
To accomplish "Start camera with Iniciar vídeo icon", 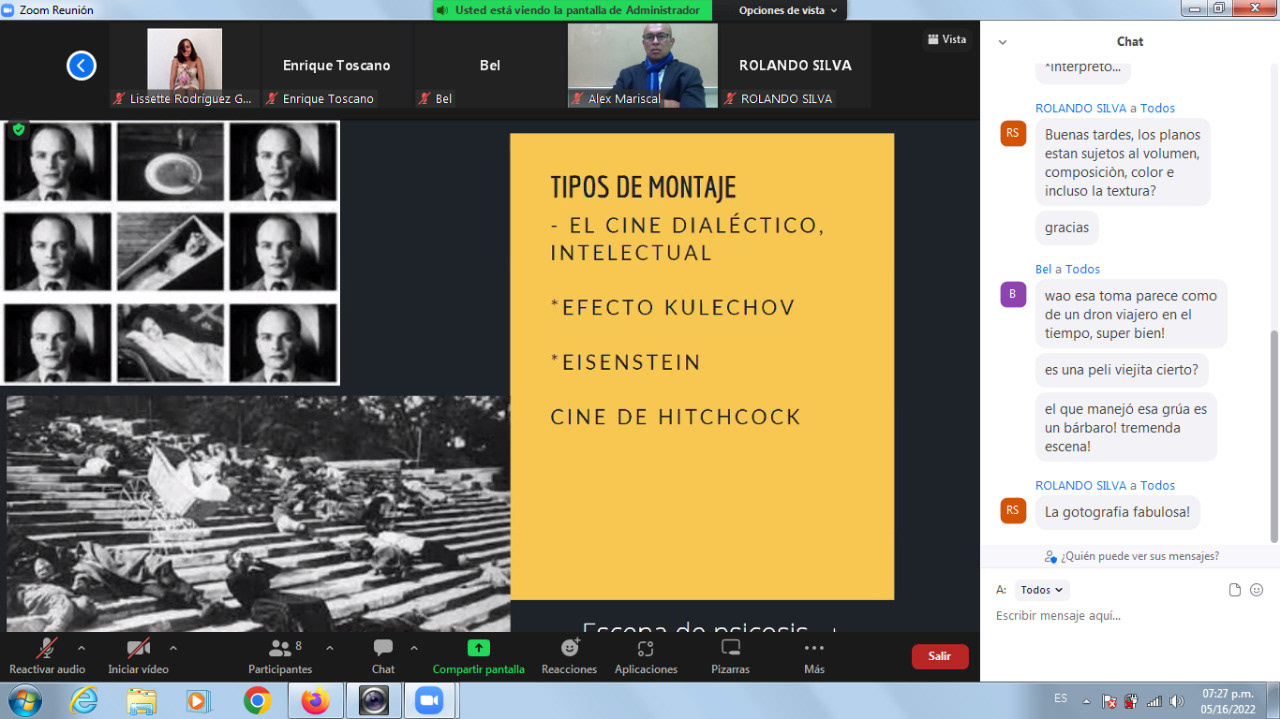I will (138, 648).
